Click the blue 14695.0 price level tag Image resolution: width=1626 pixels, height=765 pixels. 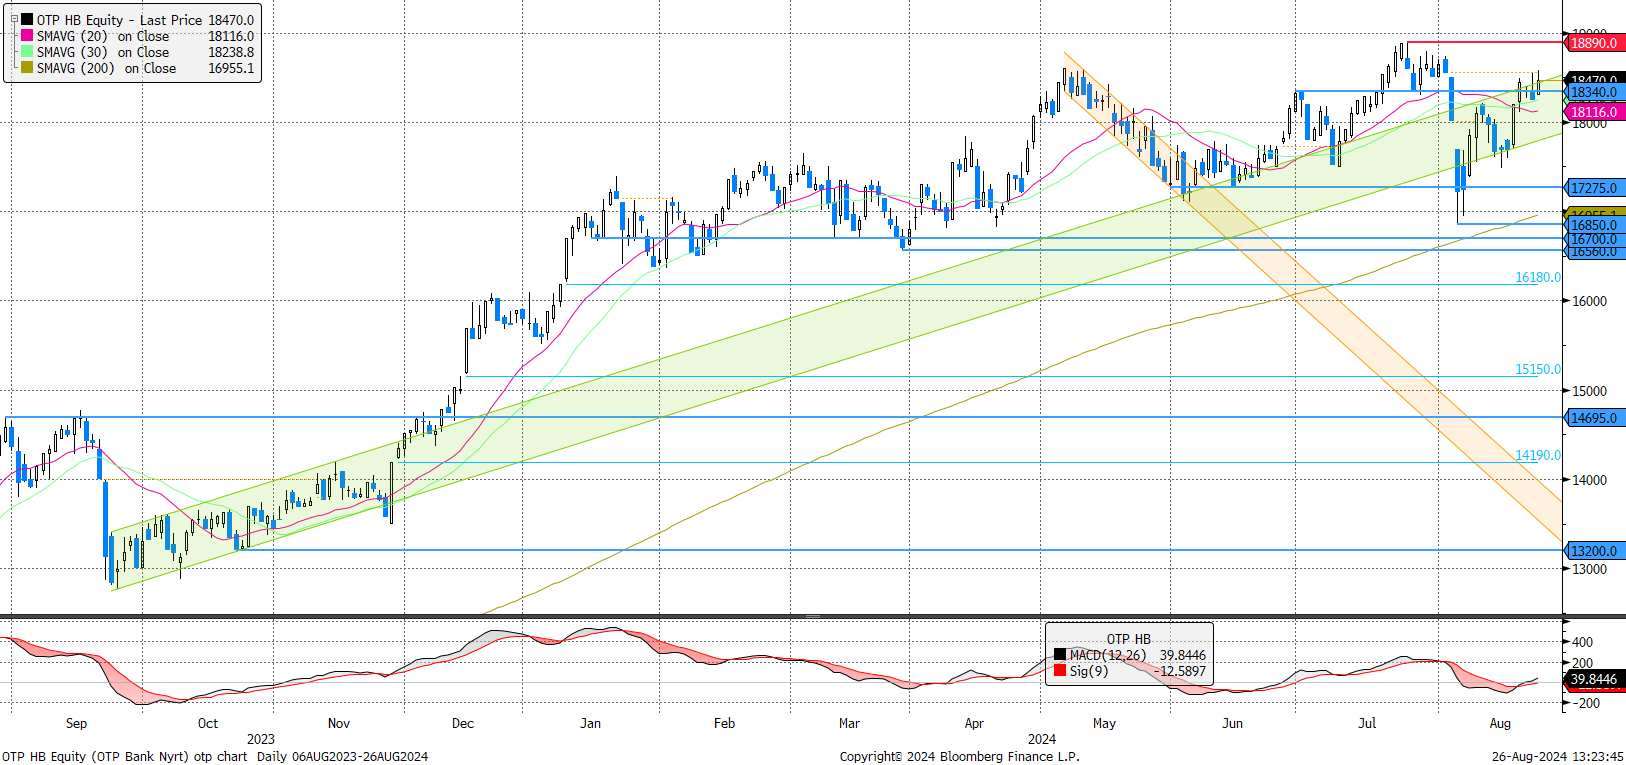coord(1594,418)
